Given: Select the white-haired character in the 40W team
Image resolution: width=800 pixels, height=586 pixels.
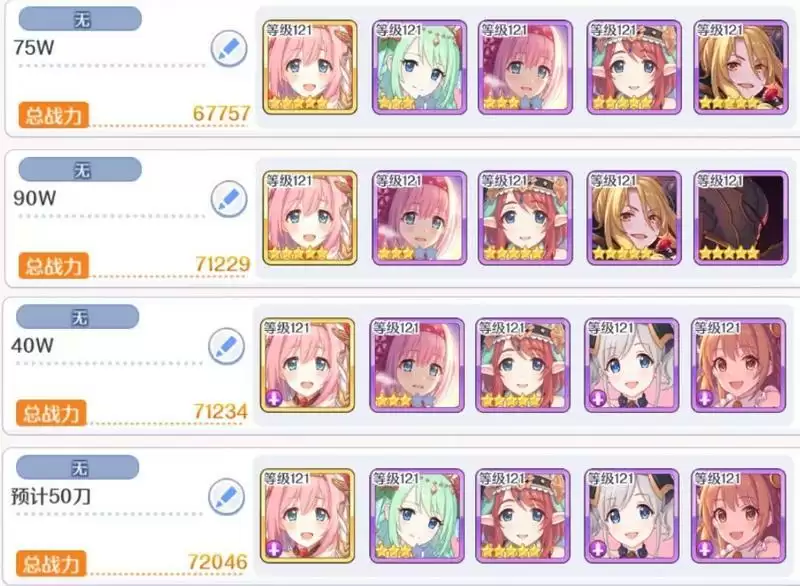Looking at the screenshot, I should (x=632, y=365).
